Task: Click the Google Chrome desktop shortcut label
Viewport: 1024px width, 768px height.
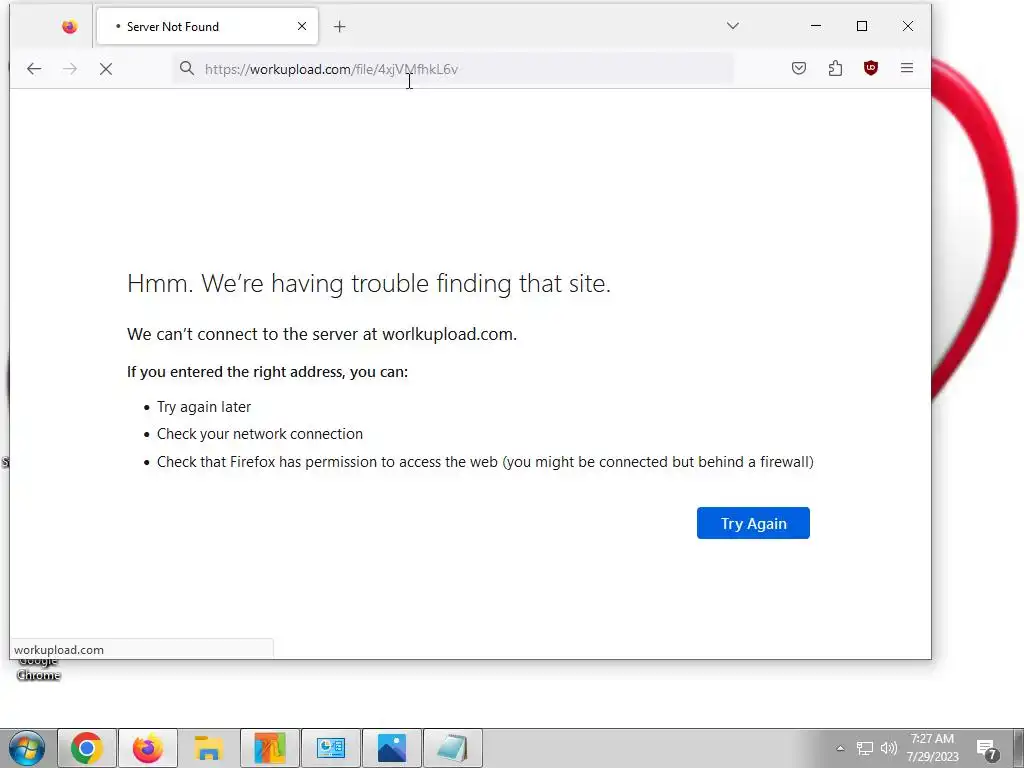Action: (39, 668)
